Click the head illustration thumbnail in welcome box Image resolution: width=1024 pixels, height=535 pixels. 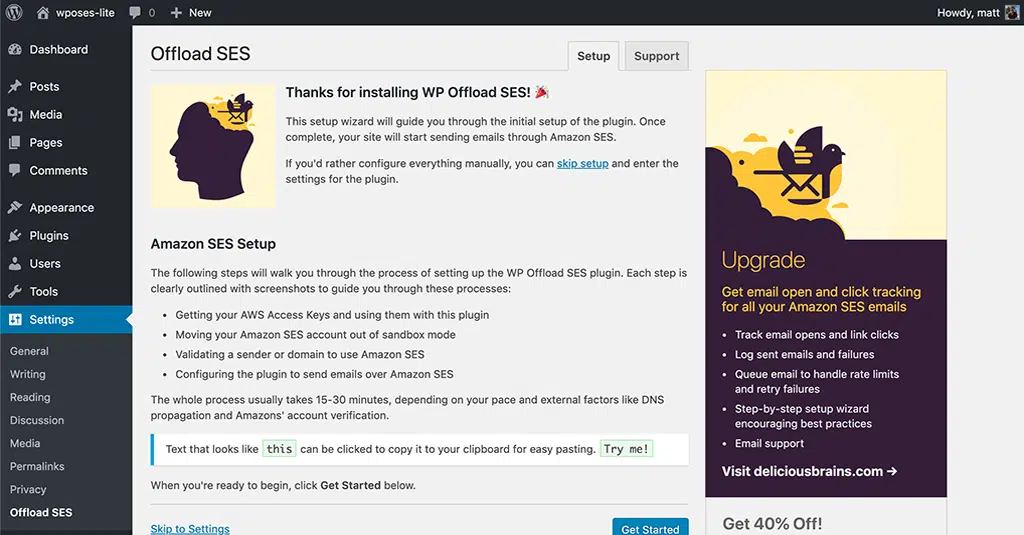(213, 146)
